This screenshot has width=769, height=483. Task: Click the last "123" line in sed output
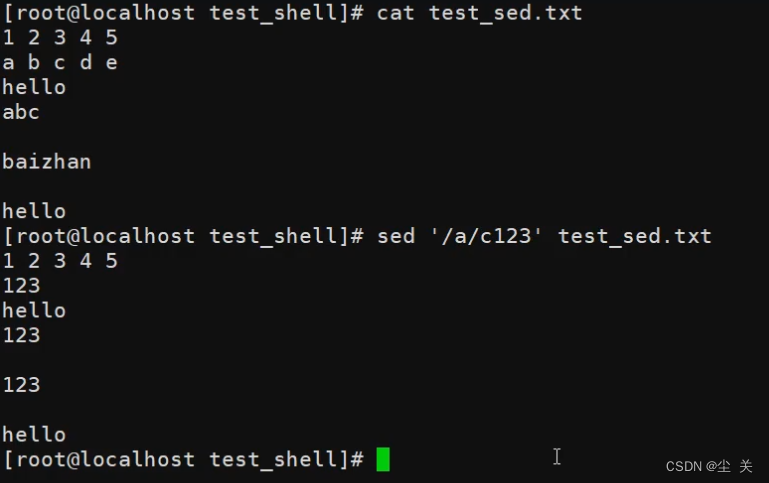21,385
